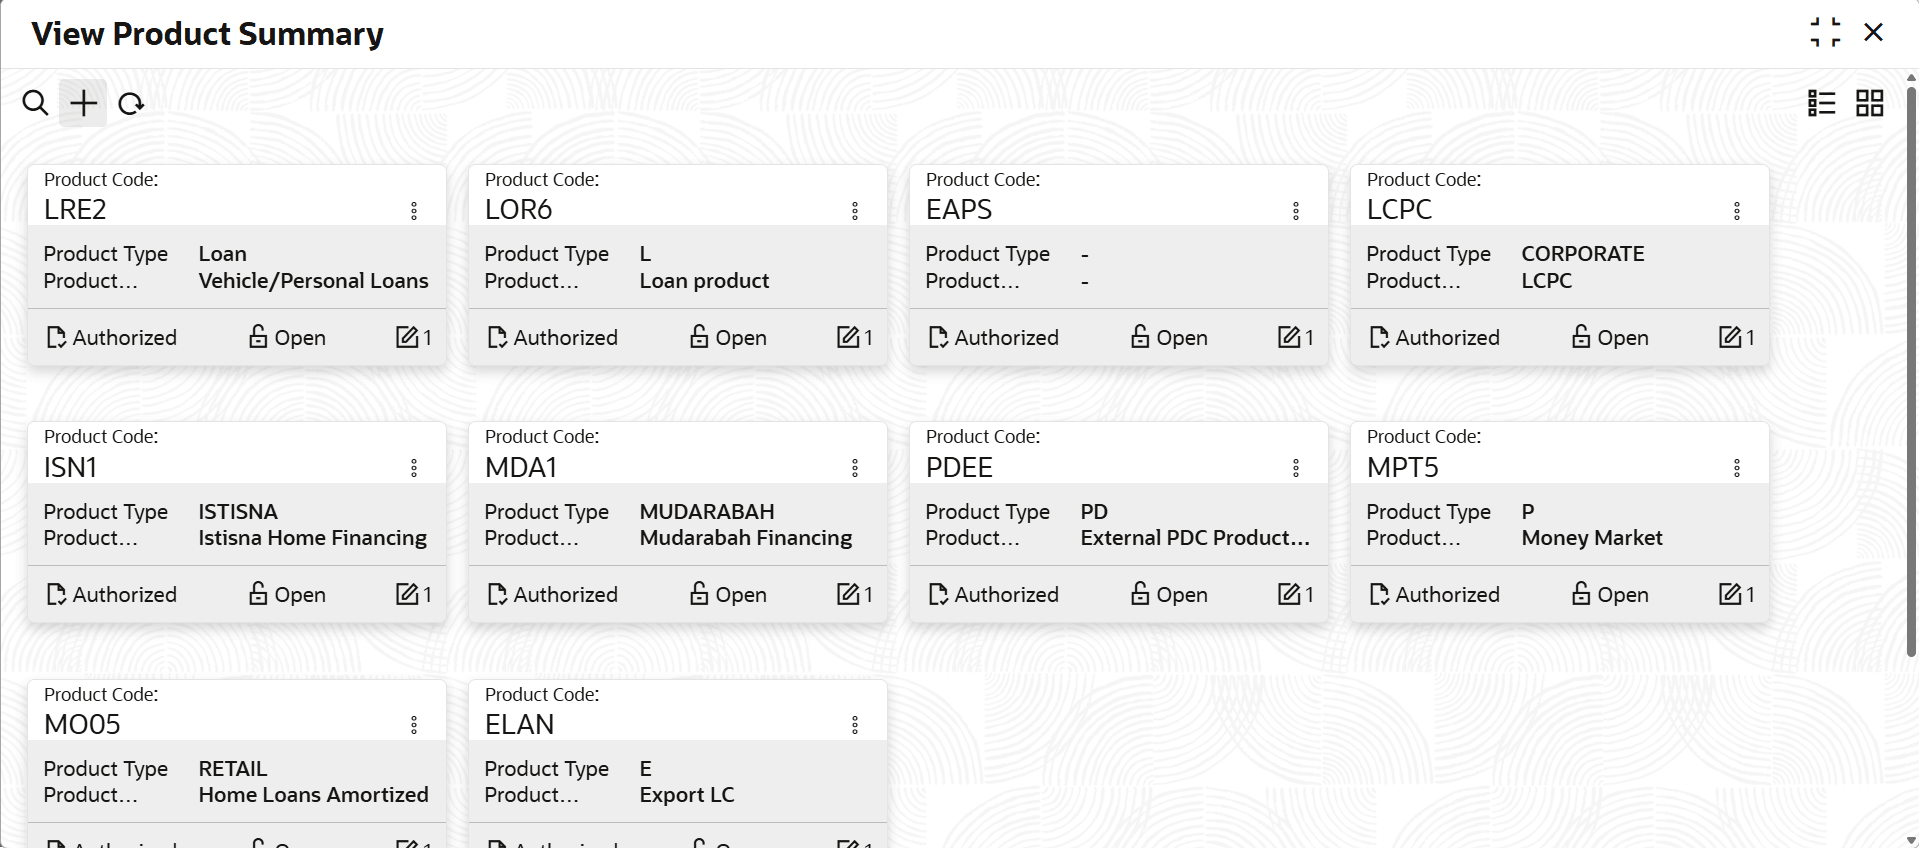
Task: Open the MDA1 card options menu
Action: click(855, 468)
